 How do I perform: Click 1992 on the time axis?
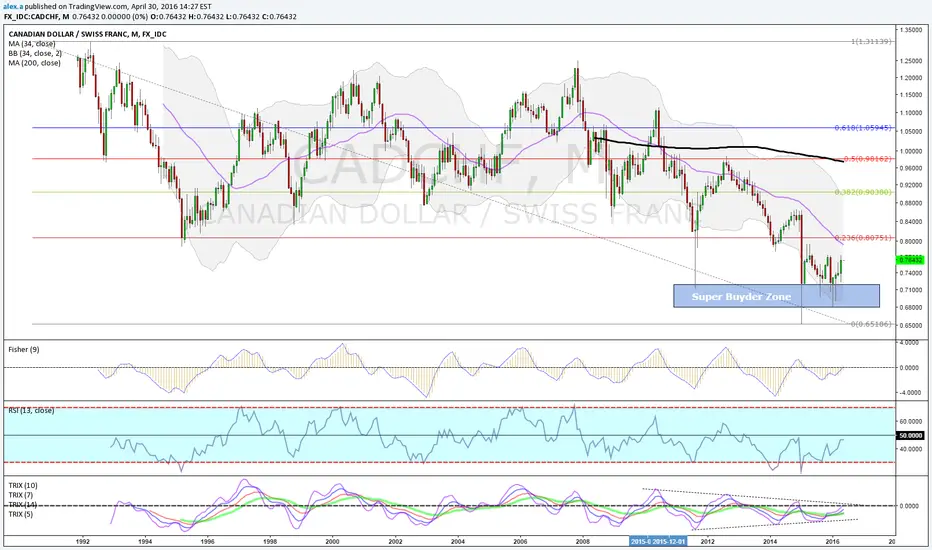(x=83, y=541)
